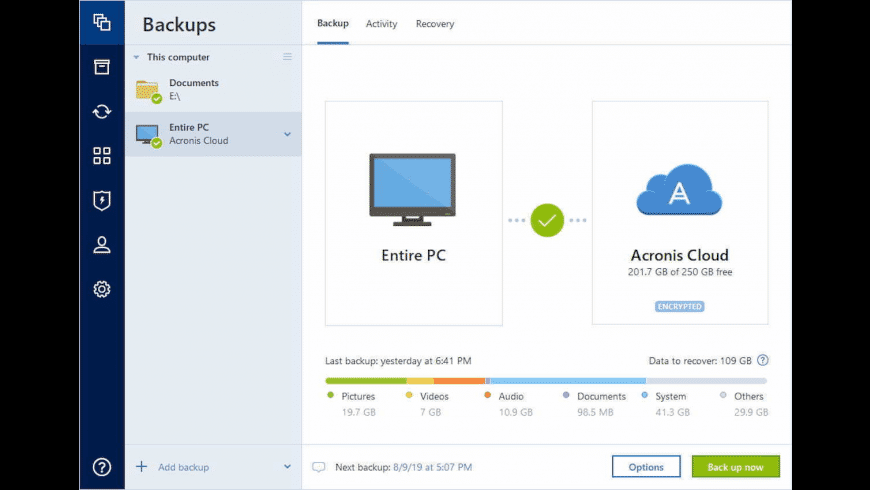Screen dimensions: 870x490
Task: Click the Last backup yesterday text
Action: point(398,361)
